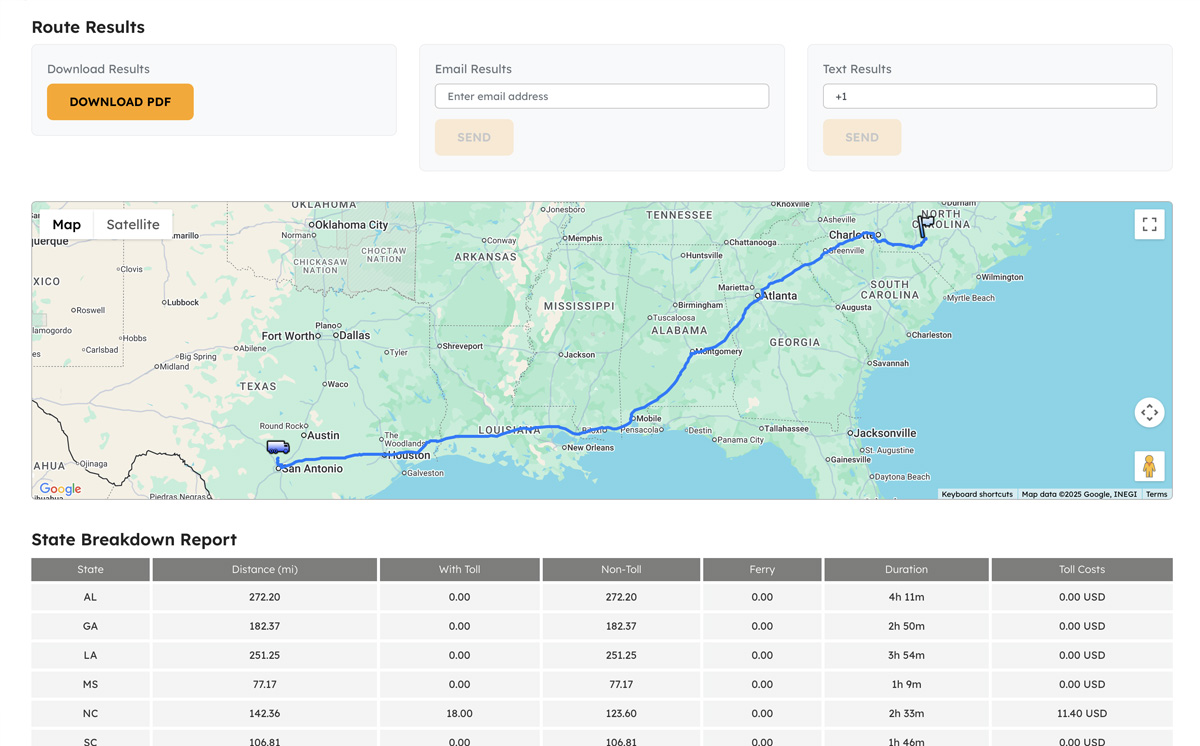Click the Toll Costs column header
1200x746 pixels.
click(x=1081, y=570)
